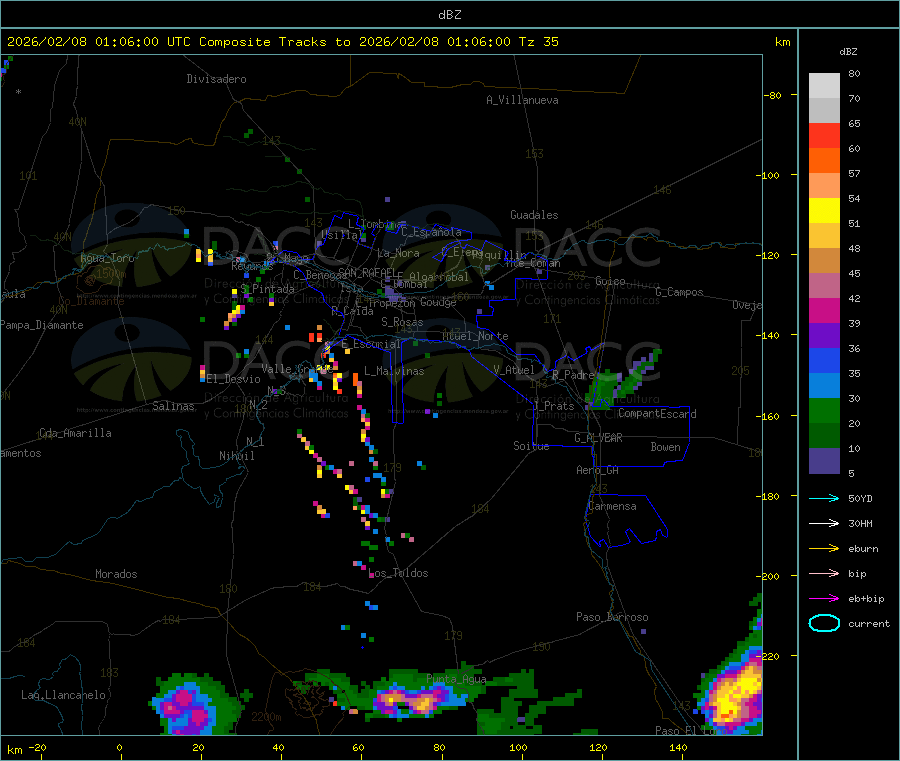Pick the light gray top swatch below 80

point(824,86)
